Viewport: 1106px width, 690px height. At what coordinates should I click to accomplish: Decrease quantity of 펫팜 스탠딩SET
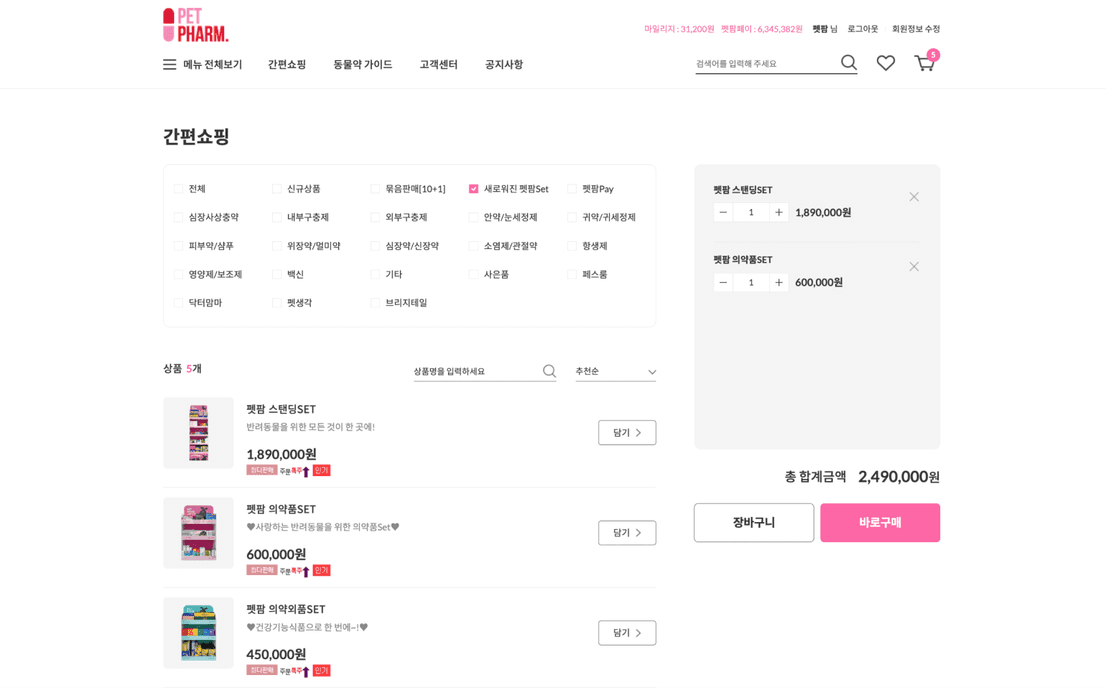[723, 212]
